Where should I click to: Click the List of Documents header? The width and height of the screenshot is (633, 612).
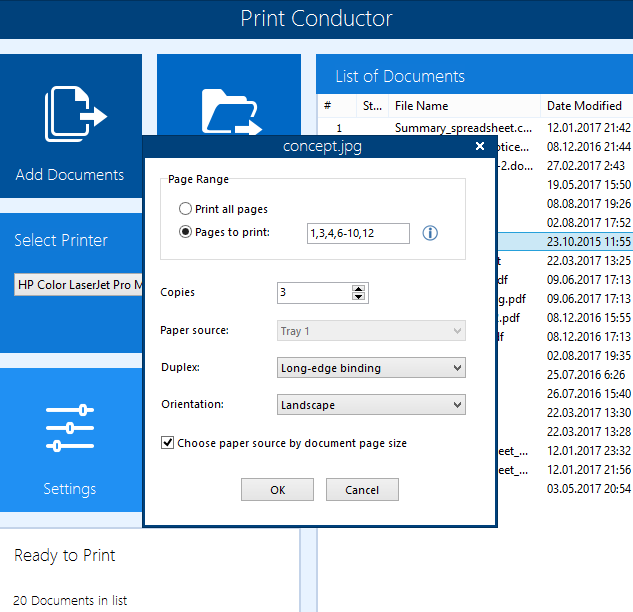click(x=400, y=76)
